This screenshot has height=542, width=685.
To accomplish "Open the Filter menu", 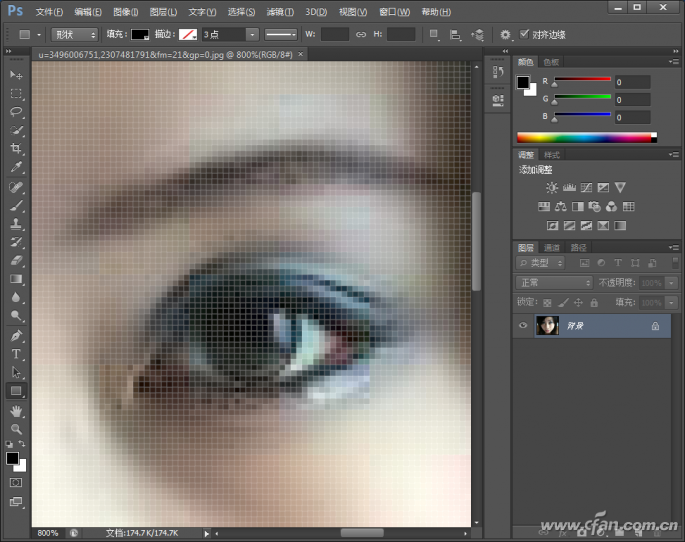I will pyautogui.click(x=280, y=12).
